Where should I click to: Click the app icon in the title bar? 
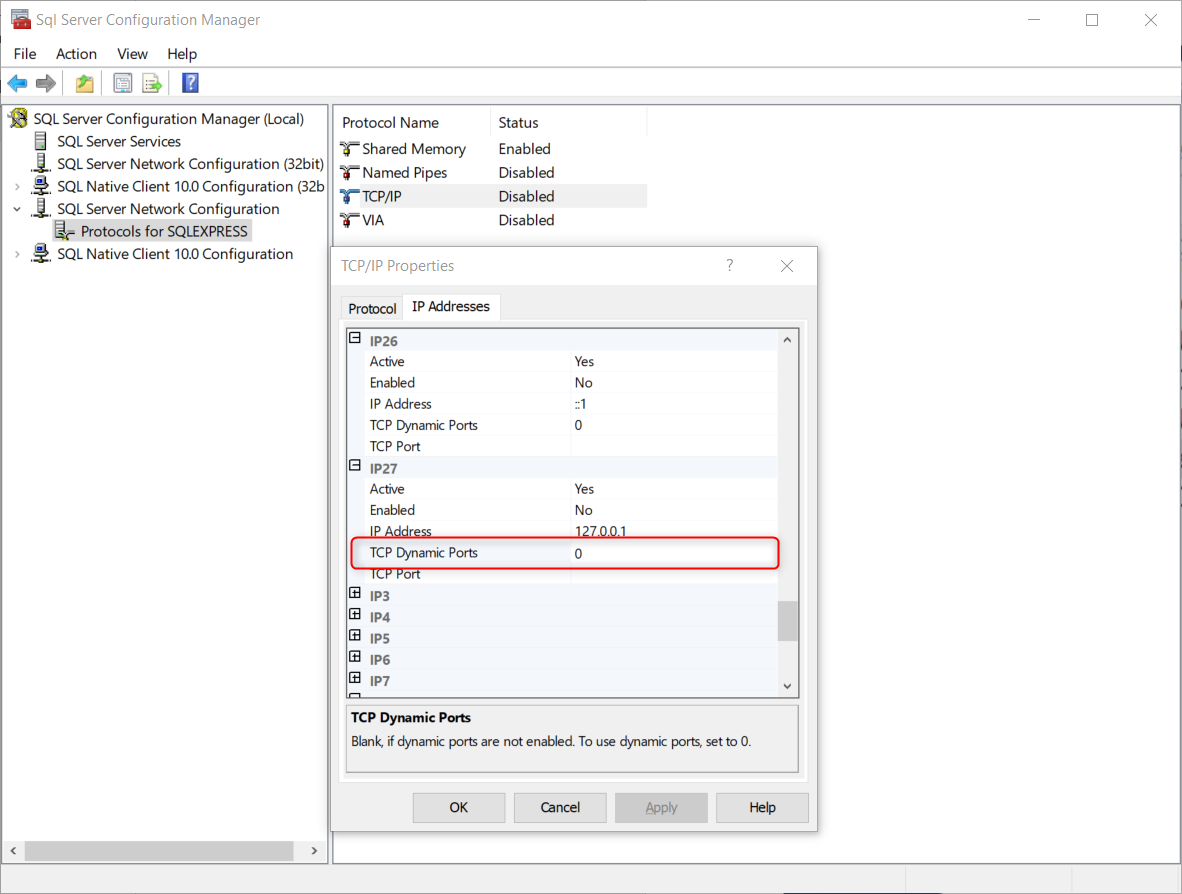(20, 19)
